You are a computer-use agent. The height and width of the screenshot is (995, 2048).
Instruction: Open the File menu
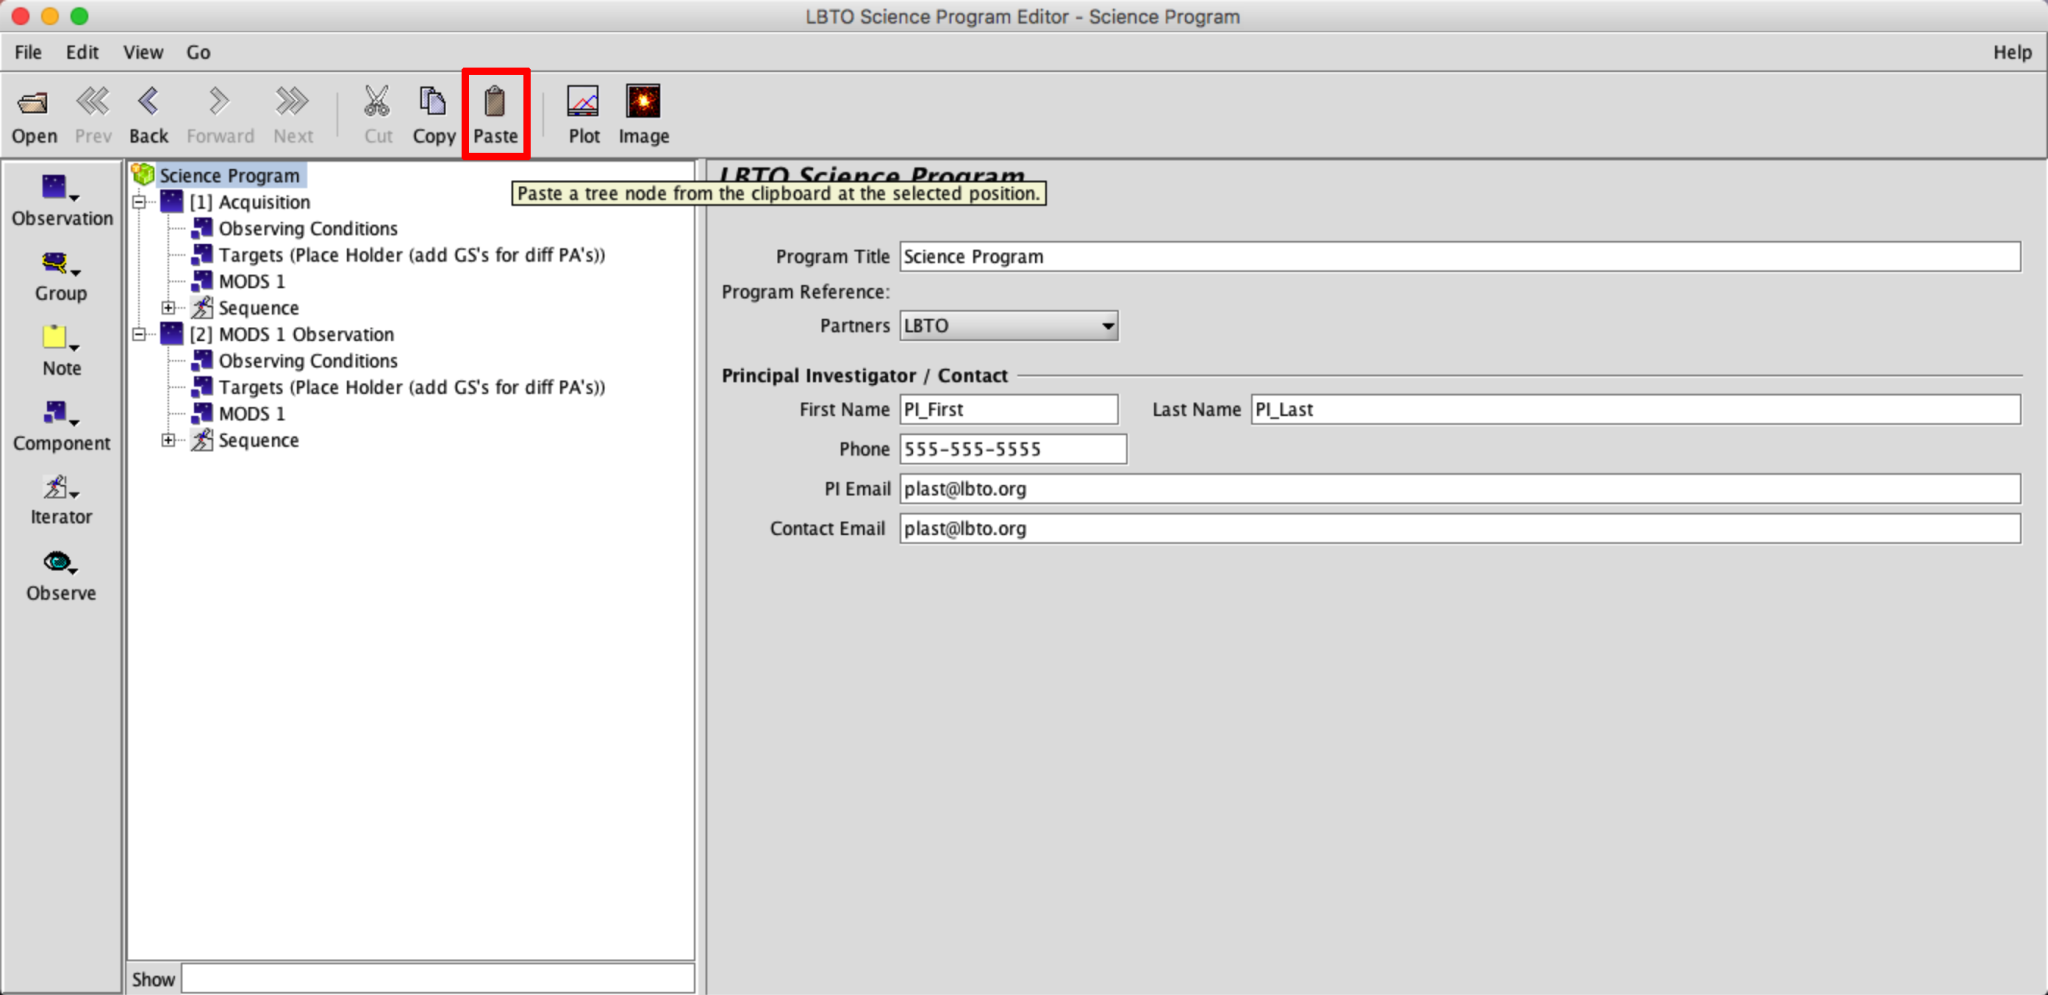click(28, 52)
